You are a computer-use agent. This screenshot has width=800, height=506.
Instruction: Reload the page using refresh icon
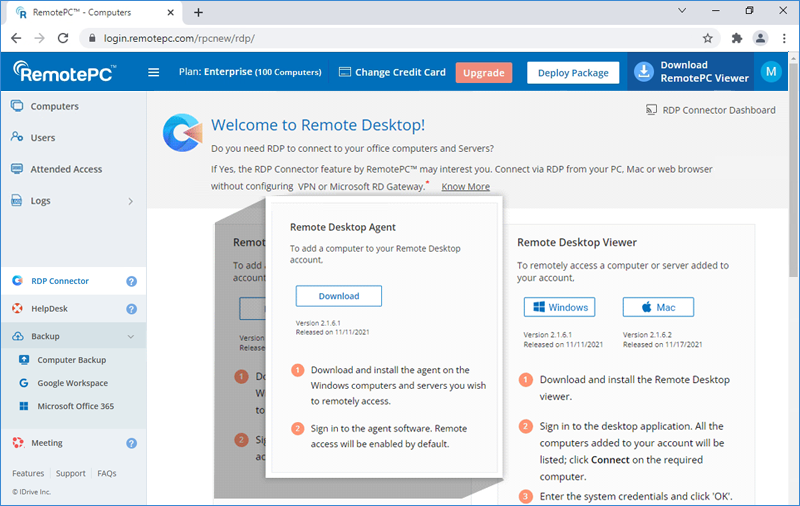[x=63, y=38]
